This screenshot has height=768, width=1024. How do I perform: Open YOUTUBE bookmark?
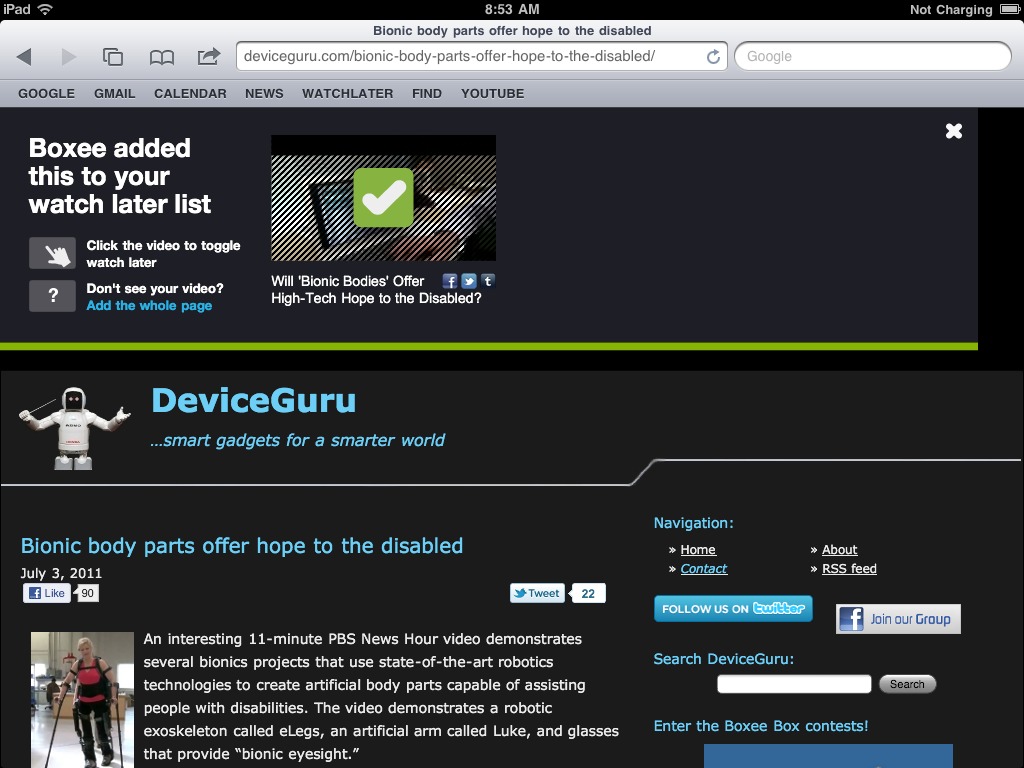[492, 93]
